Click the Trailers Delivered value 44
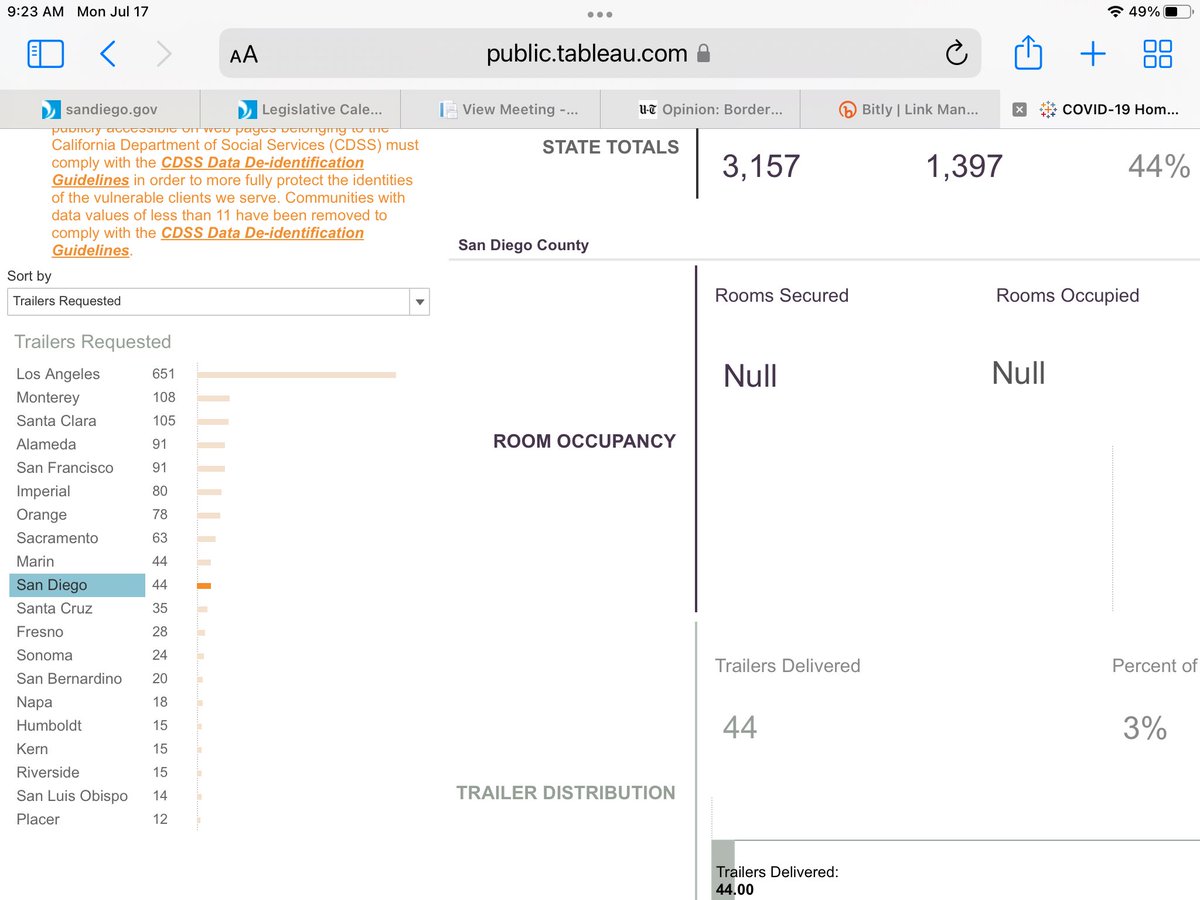The width and height of the screenshot is (1200, 900). 740,728
